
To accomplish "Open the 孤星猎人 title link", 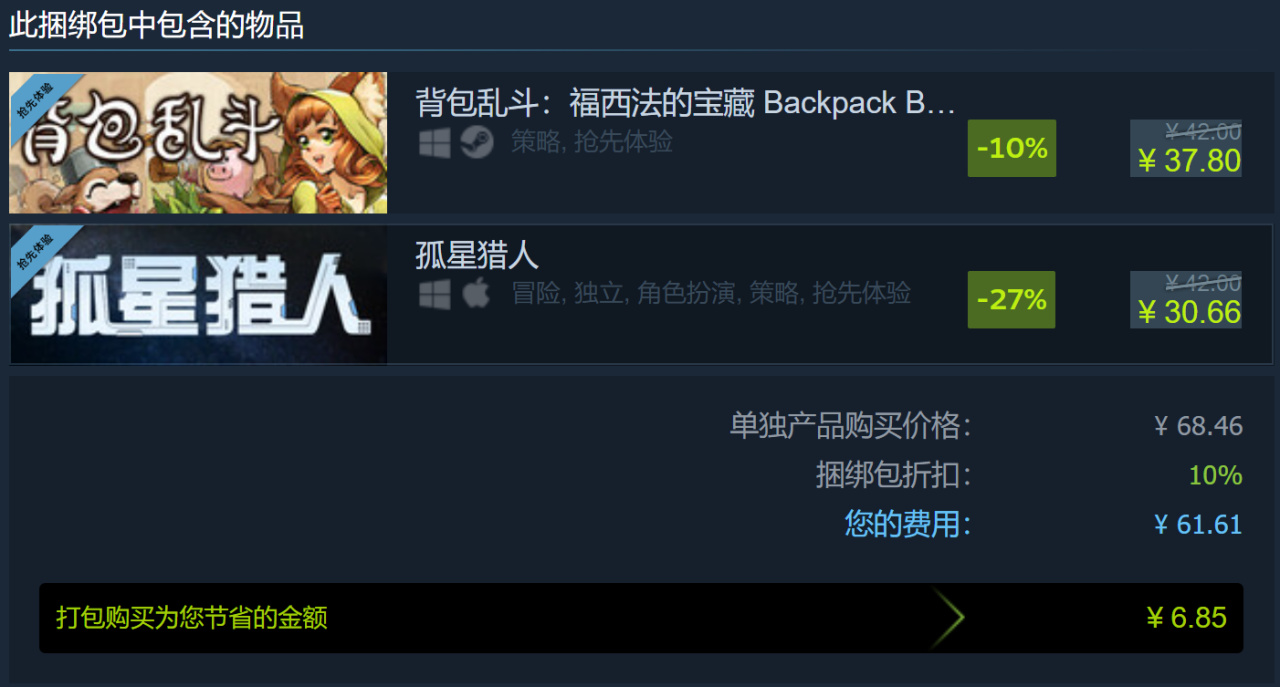I will click(x=477, y=255).
